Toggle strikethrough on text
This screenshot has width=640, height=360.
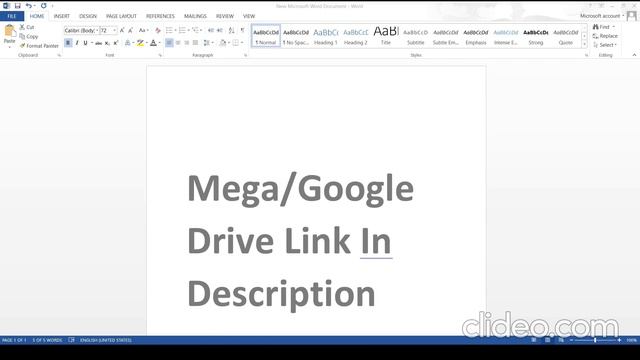point(98,43)
